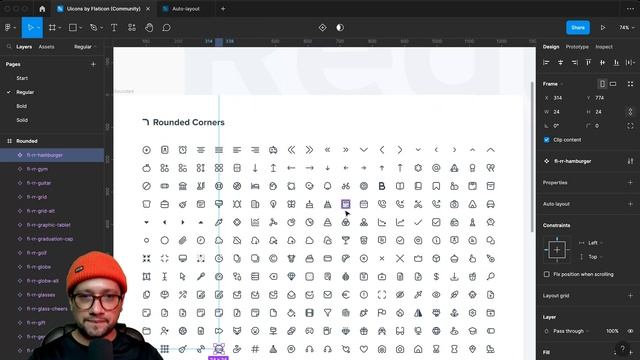This screenshot has width=640, height=360.
Task: Select the Pen tool
Action: coord(93,28)
